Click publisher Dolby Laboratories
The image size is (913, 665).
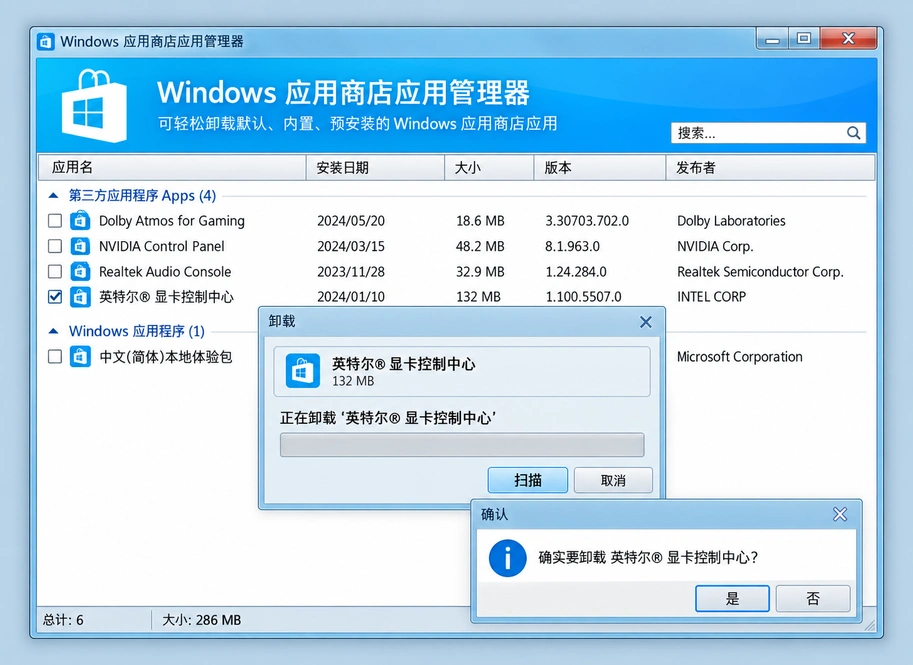pyautogui.click(x=731, y=221)
